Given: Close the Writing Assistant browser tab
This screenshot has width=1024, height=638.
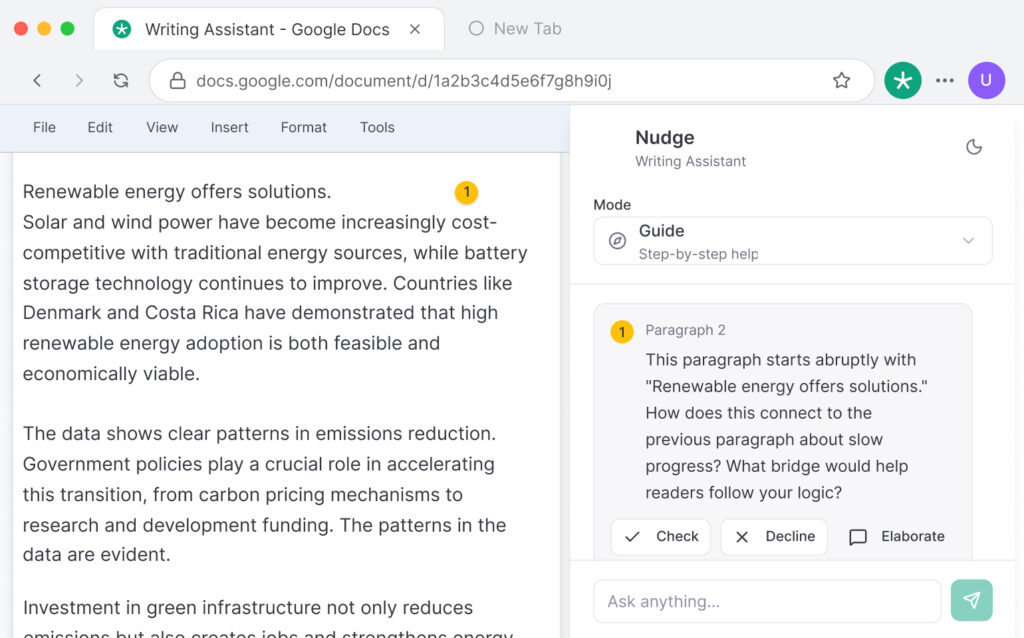Looking at the screenshot, I should (415, 29).
